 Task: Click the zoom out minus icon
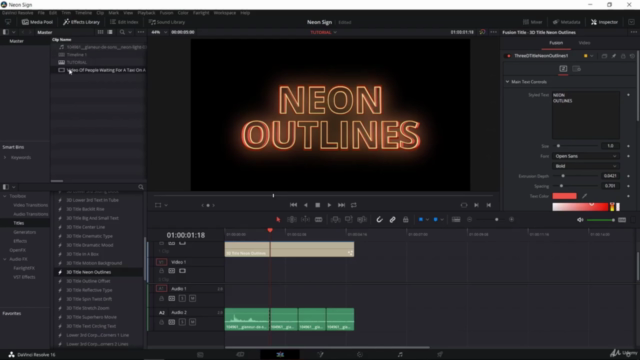point(469,220)
